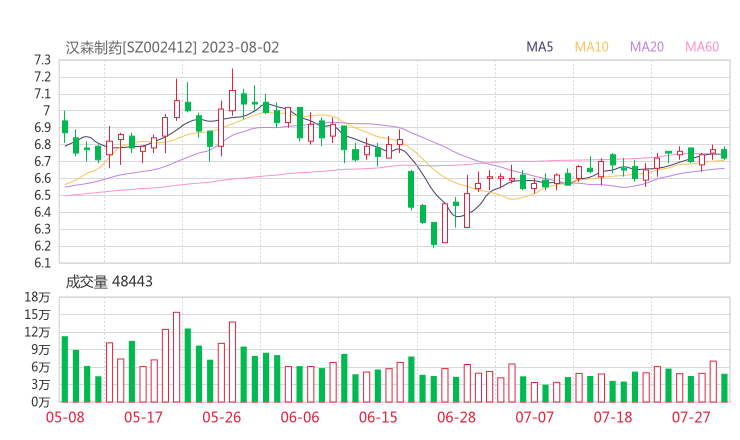Click the 9万 volume axis label

(40, 350)
